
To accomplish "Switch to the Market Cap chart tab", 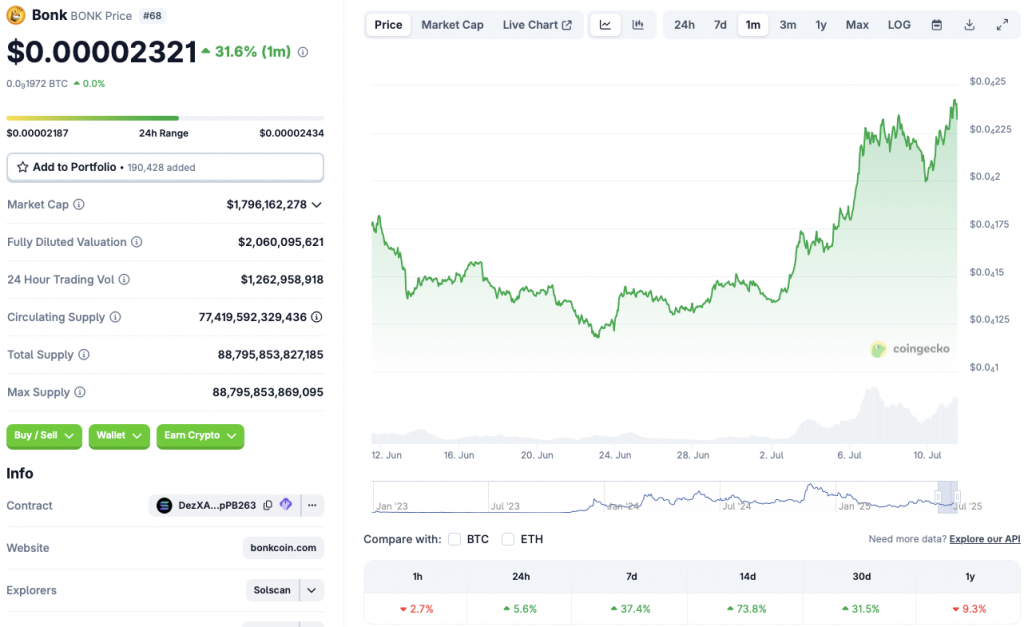I will tap(452, 24).
